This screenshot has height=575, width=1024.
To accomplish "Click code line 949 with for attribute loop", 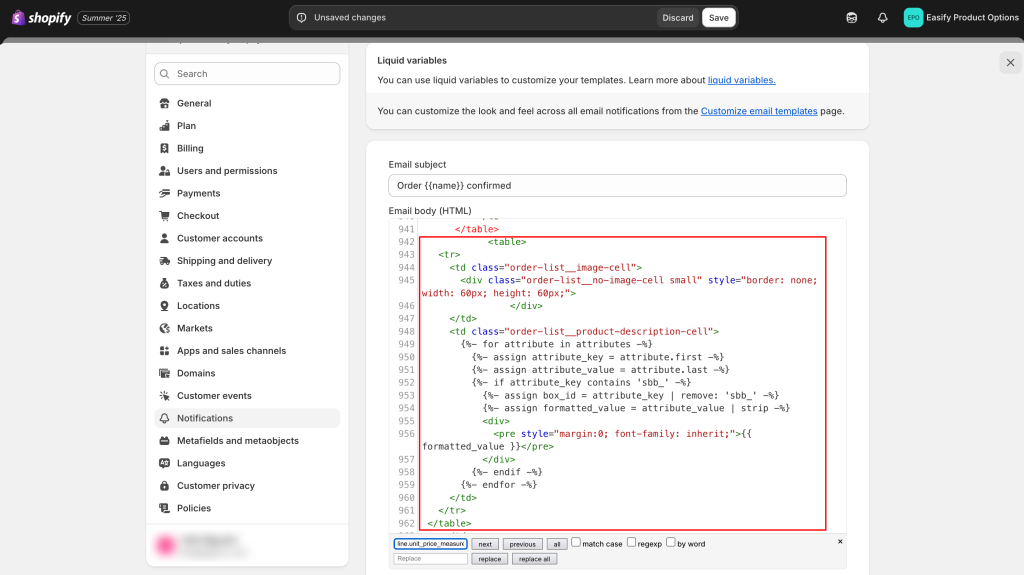I will pos(555,344).
